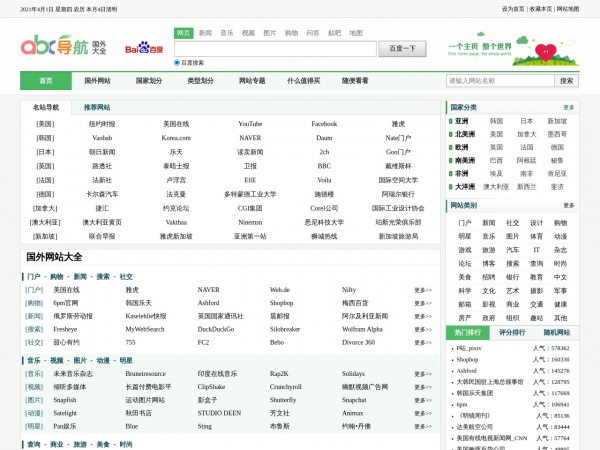Viewport: 600px width, 450px height.
Task: Open 国外网站 nav menu item
Action: 97,81
